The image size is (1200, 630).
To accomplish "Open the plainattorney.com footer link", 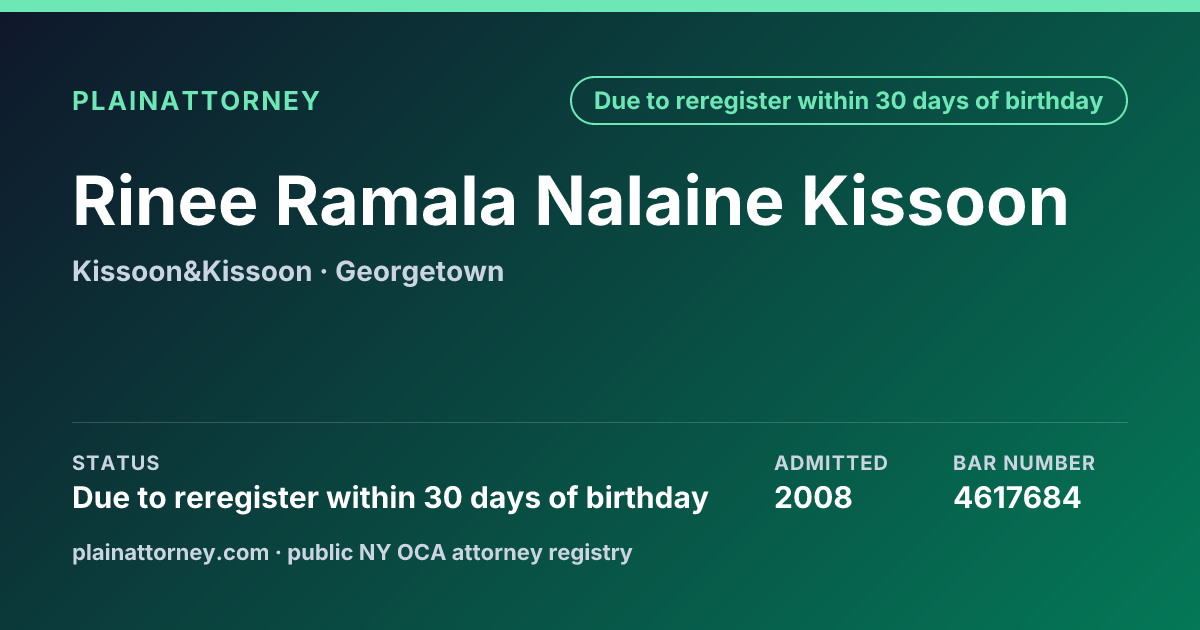I will [x=171, y=552].
